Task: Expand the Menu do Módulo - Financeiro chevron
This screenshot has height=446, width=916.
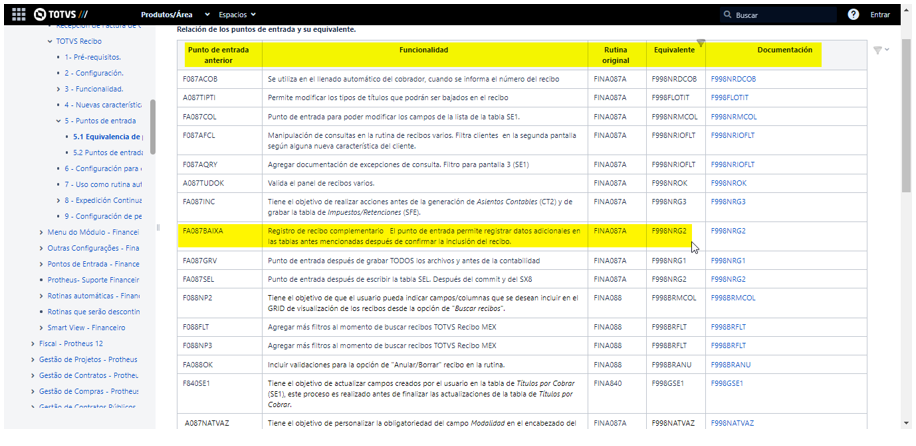Action: [41, 232]
